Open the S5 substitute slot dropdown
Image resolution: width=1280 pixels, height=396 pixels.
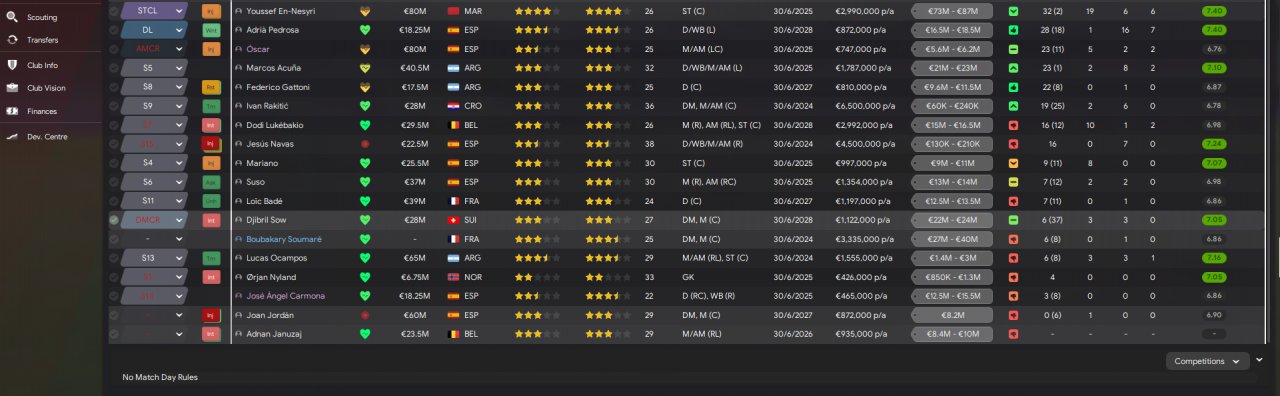click(154, 68)
